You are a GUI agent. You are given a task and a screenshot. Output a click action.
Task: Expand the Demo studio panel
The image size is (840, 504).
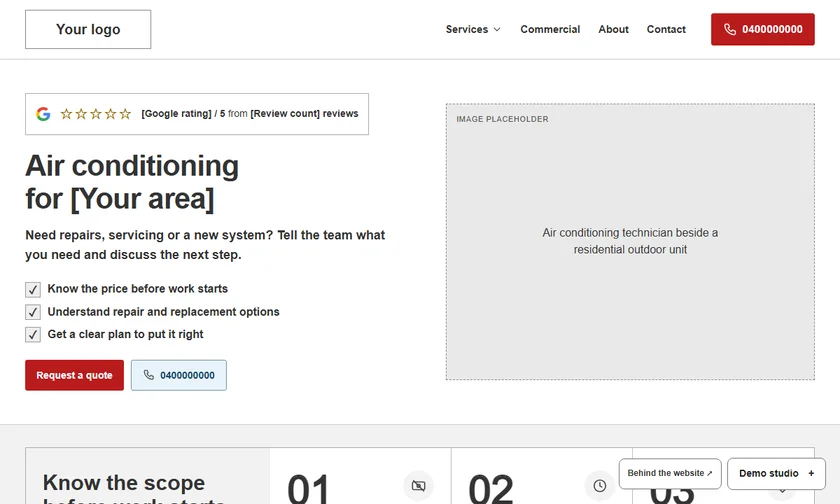(x=776, y=473)
